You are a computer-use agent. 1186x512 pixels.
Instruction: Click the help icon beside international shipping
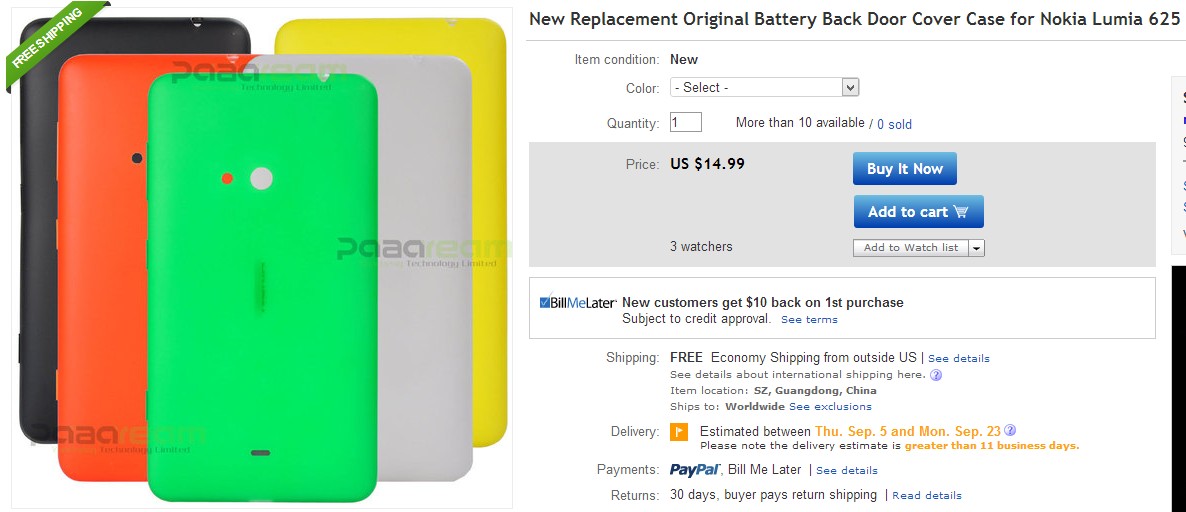[936, 375]
